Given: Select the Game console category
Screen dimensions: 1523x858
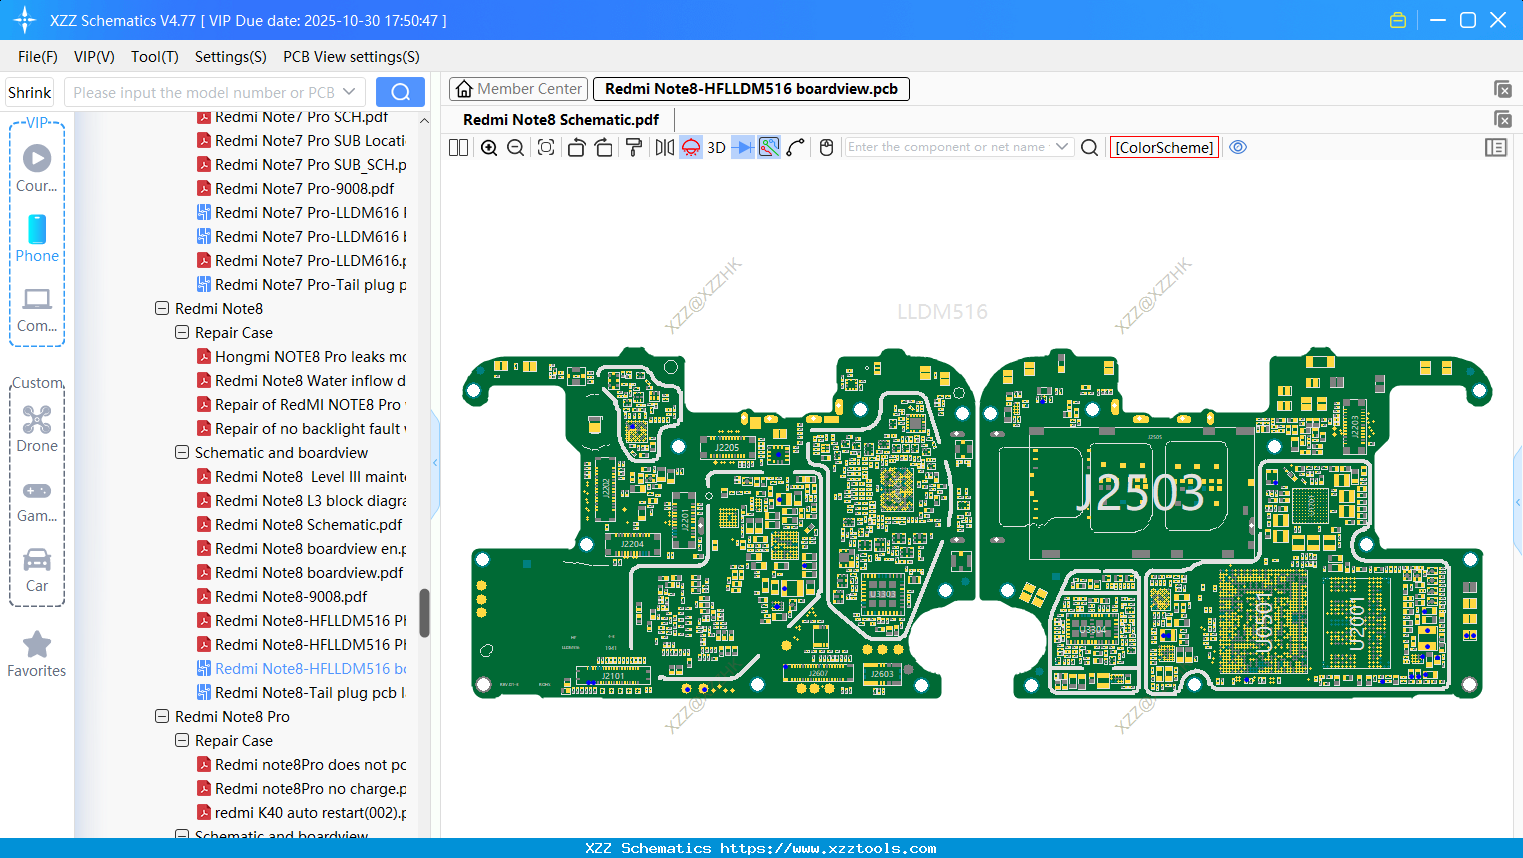Looking at the screenshot, I should click(37, 501).
